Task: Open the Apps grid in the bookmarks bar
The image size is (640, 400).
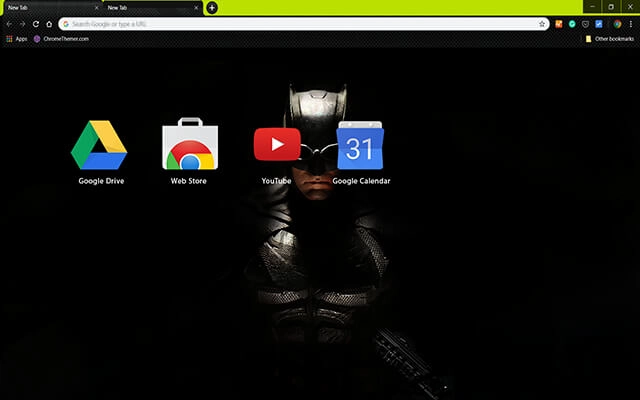Action: [x=16, y=39]
